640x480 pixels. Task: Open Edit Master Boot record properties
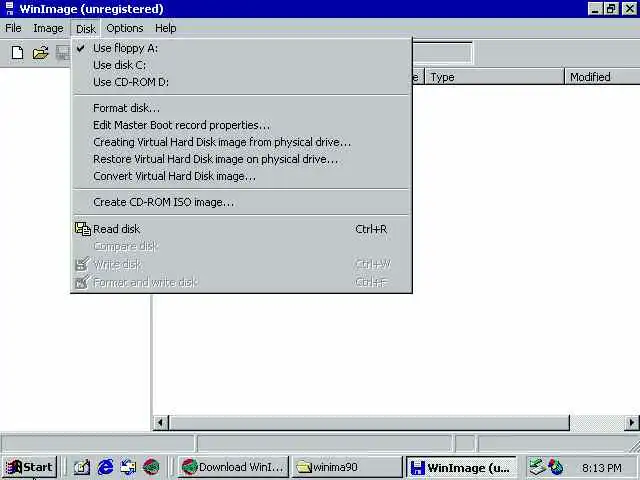click(x=241, y=125)
